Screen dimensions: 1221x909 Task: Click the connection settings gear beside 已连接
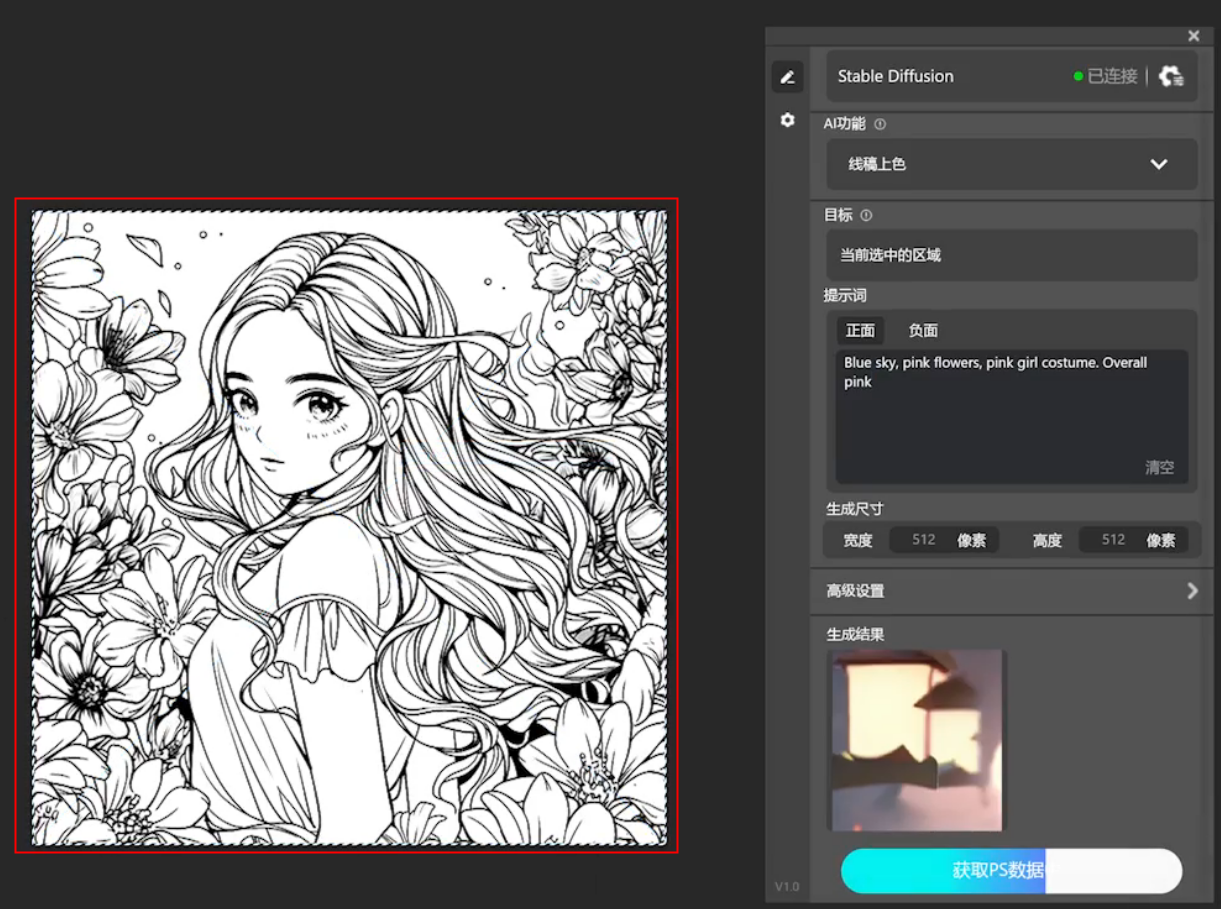[1171, 76]
